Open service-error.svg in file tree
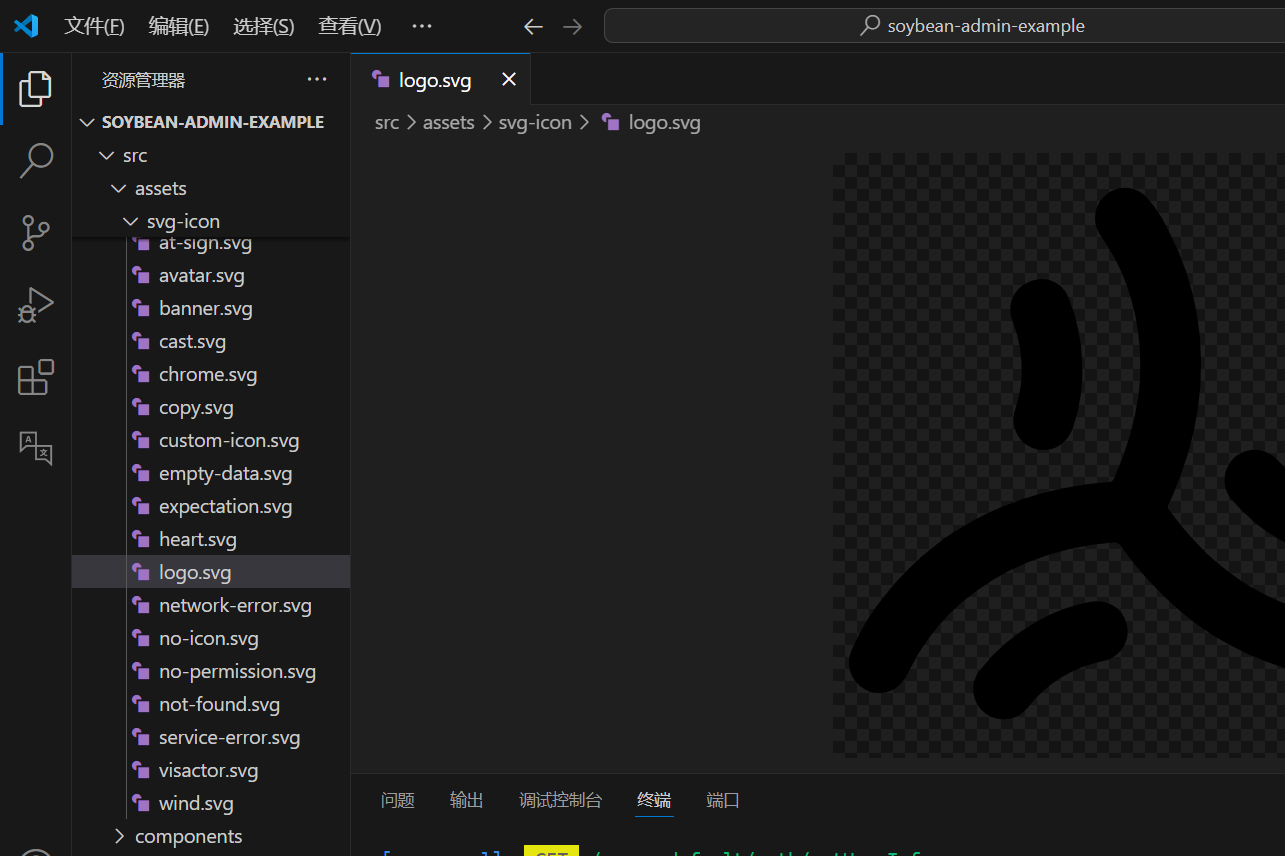 click(212, 737)
